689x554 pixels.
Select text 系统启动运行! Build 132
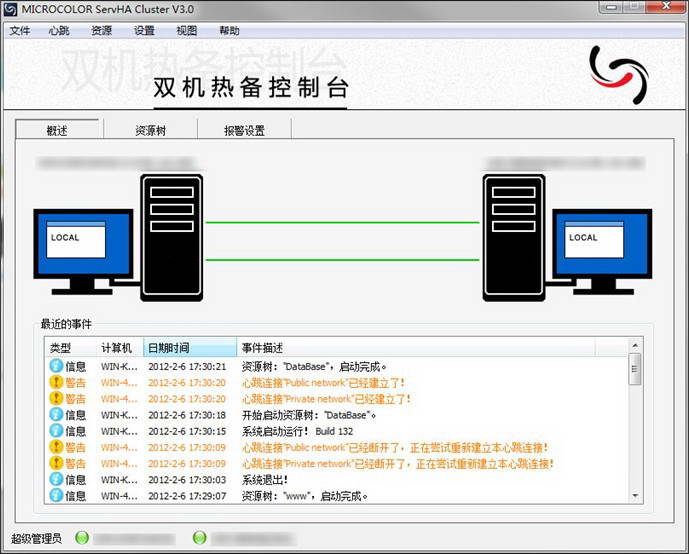pos(297,431)
